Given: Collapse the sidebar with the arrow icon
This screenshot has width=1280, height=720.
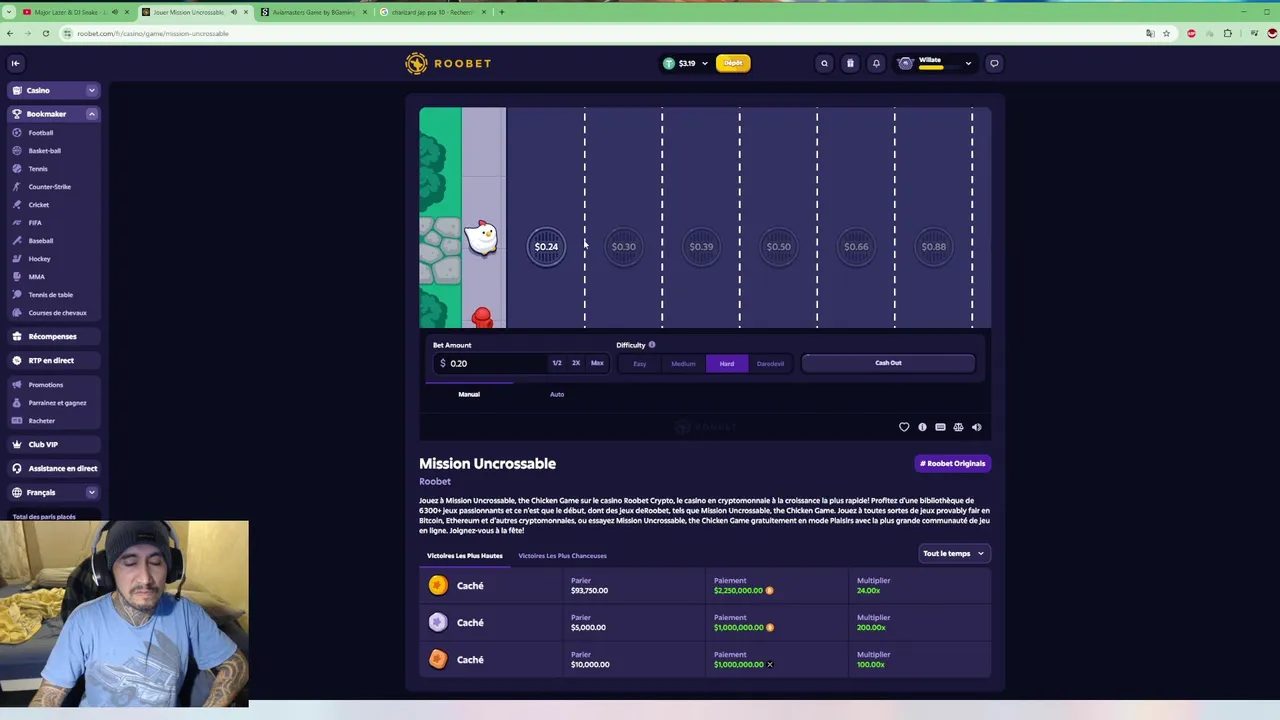Looking at the screenshot, I should [x=15, y=63].
